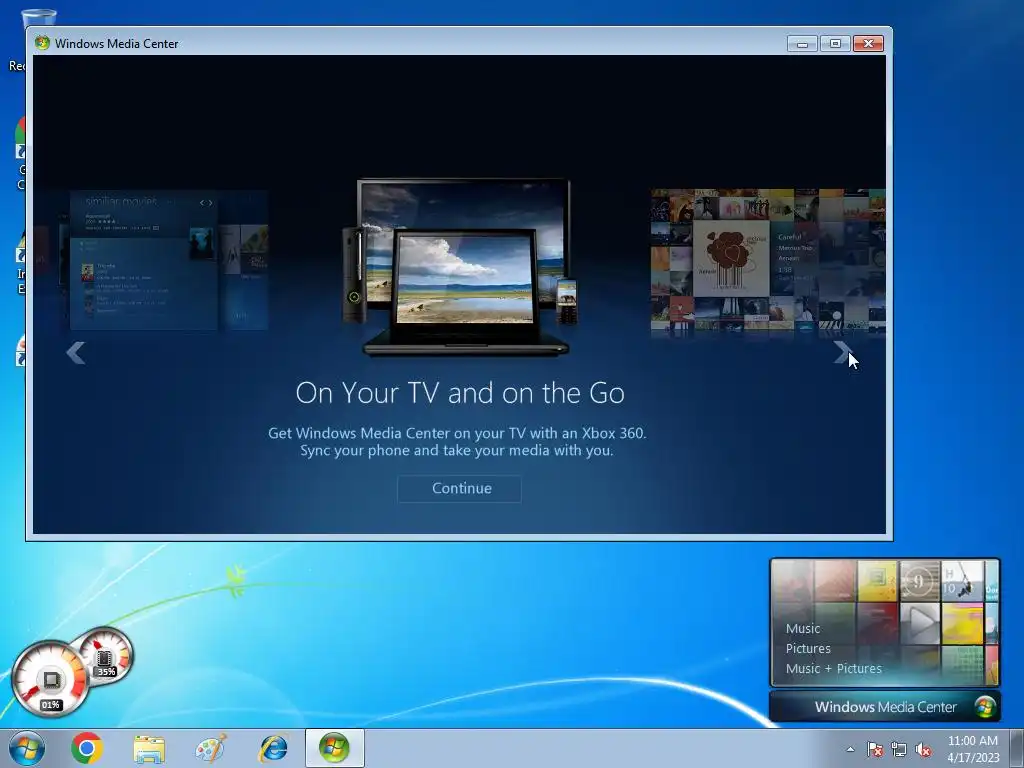The width and height of the screenshot is (1024, 768).
Task: Launch Google Chrome from the taskbar
Action: [x=87, y=748]
